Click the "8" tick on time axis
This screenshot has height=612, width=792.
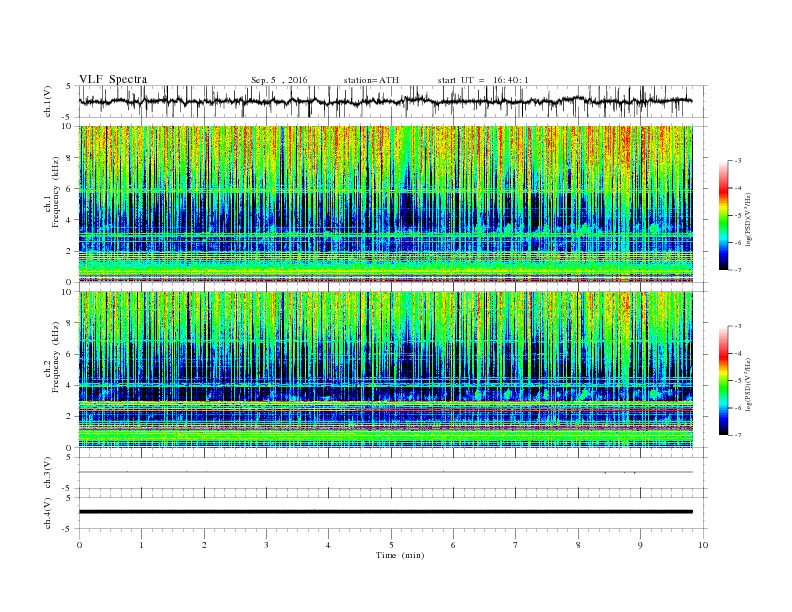coord(578,545)
